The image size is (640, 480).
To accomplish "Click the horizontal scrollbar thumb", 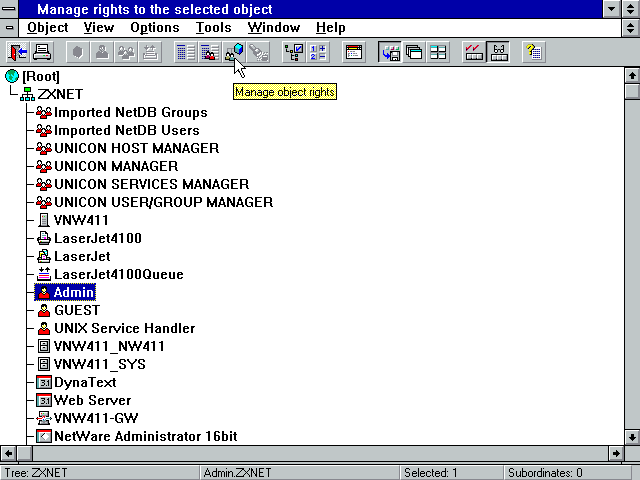I will pyautogui.click(x=24, y=453).
